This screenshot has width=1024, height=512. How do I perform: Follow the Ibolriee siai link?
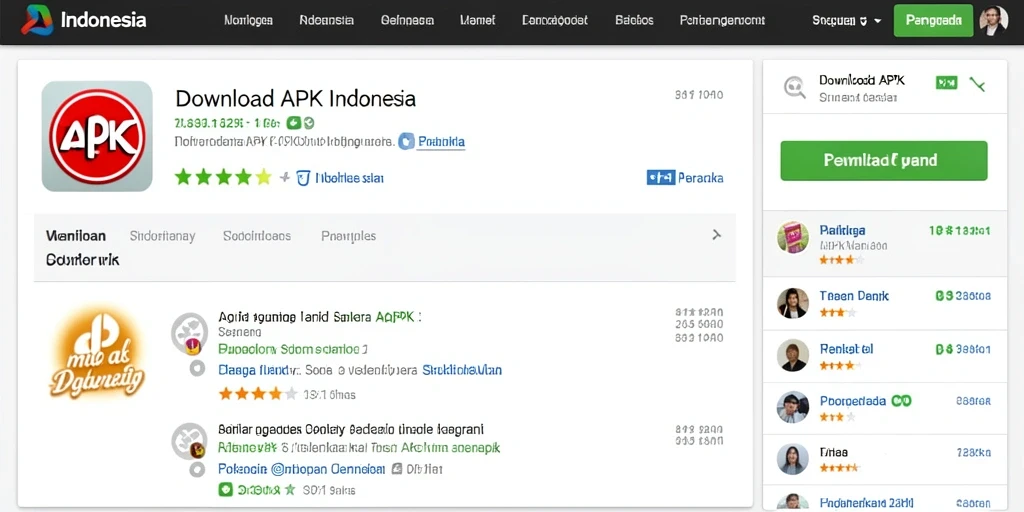(x=349, y=178)
